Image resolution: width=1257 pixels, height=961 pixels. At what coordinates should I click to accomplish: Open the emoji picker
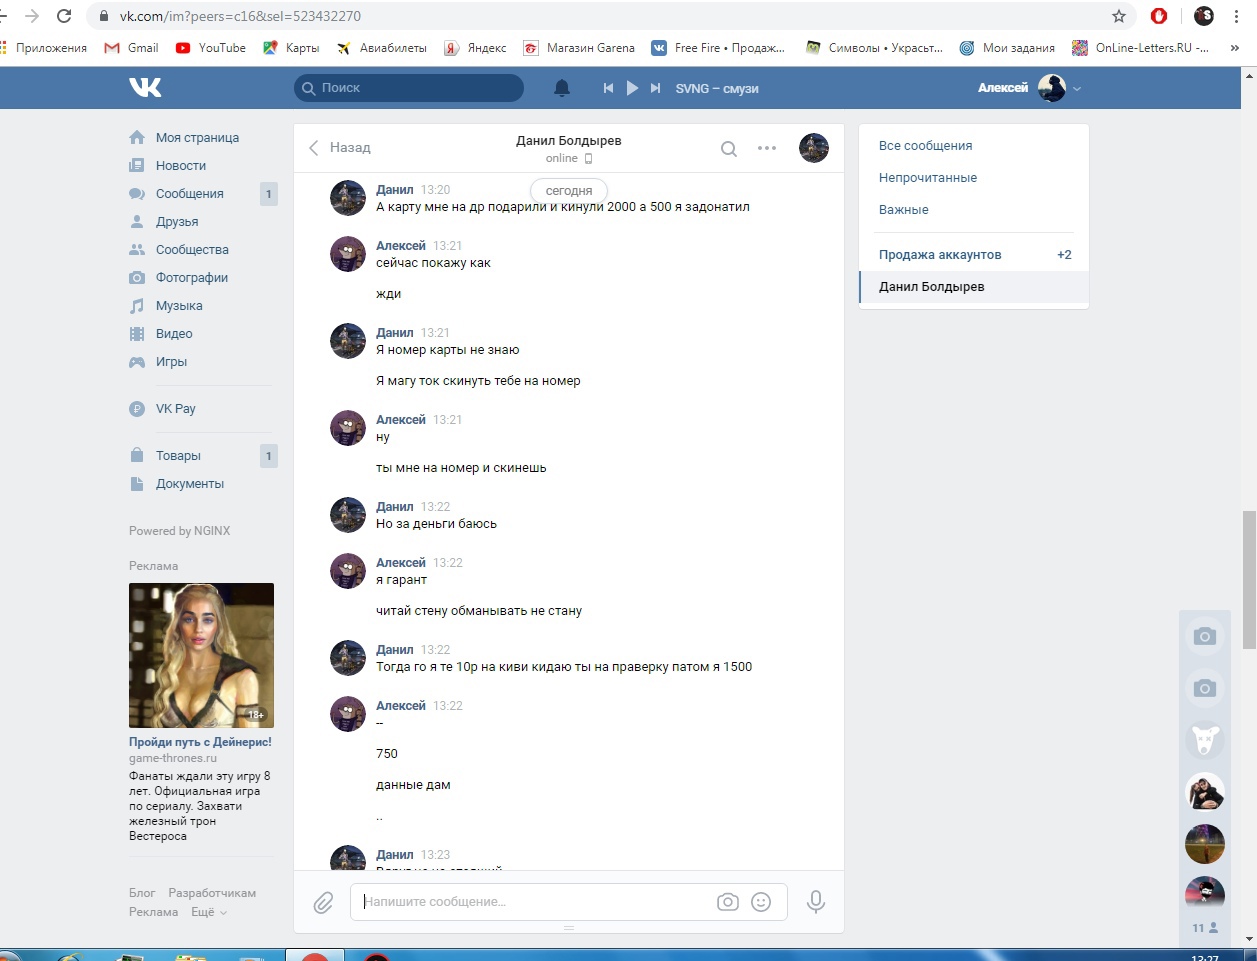pos(761,902)
